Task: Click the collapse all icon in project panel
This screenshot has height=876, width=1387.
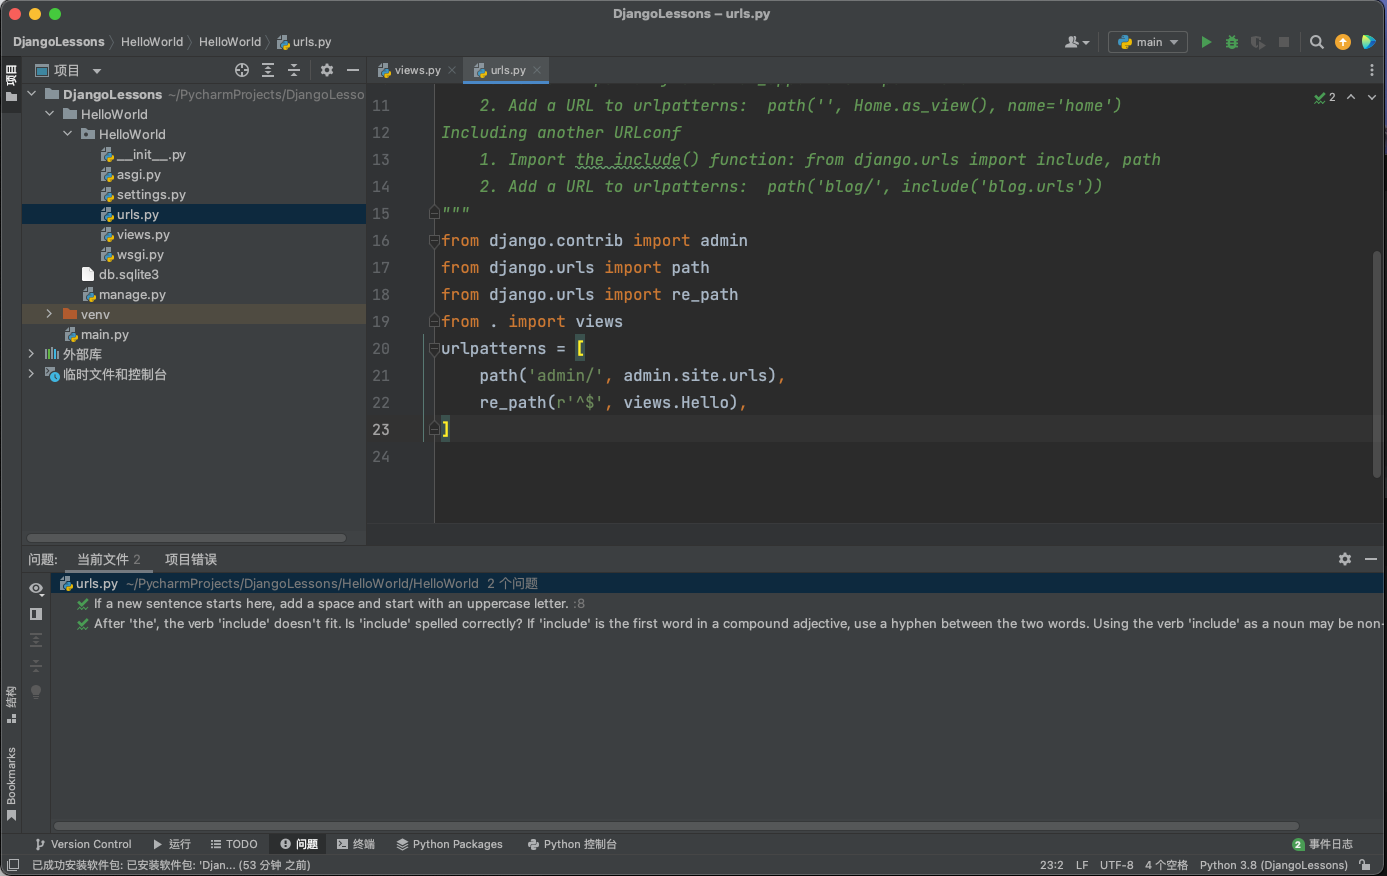Action: [294, 70]
